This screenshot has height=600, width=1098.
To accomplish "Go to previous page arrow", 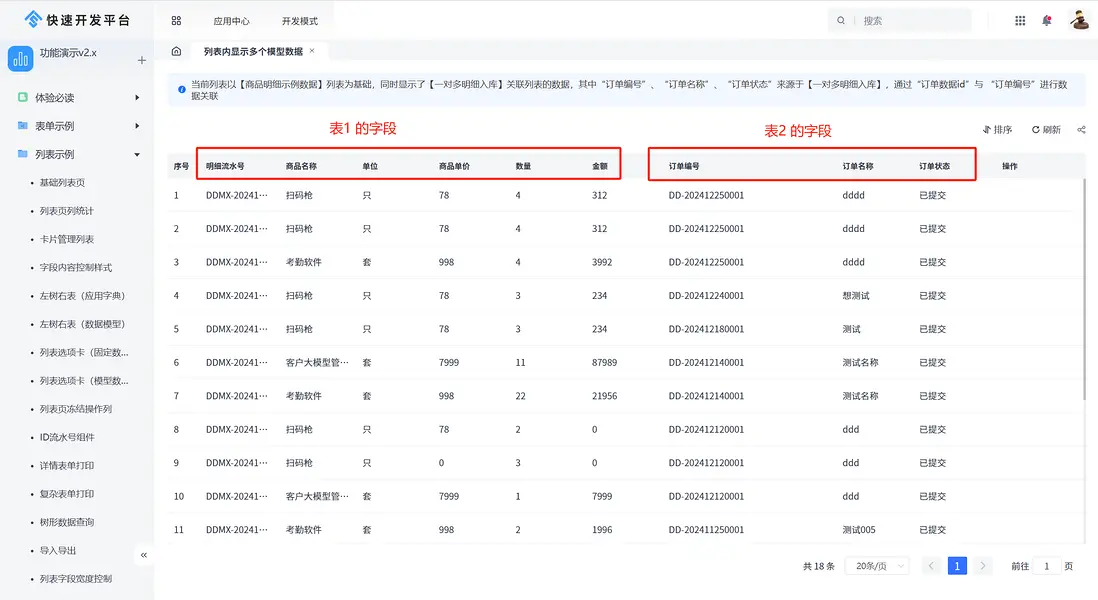I will 931,566.
